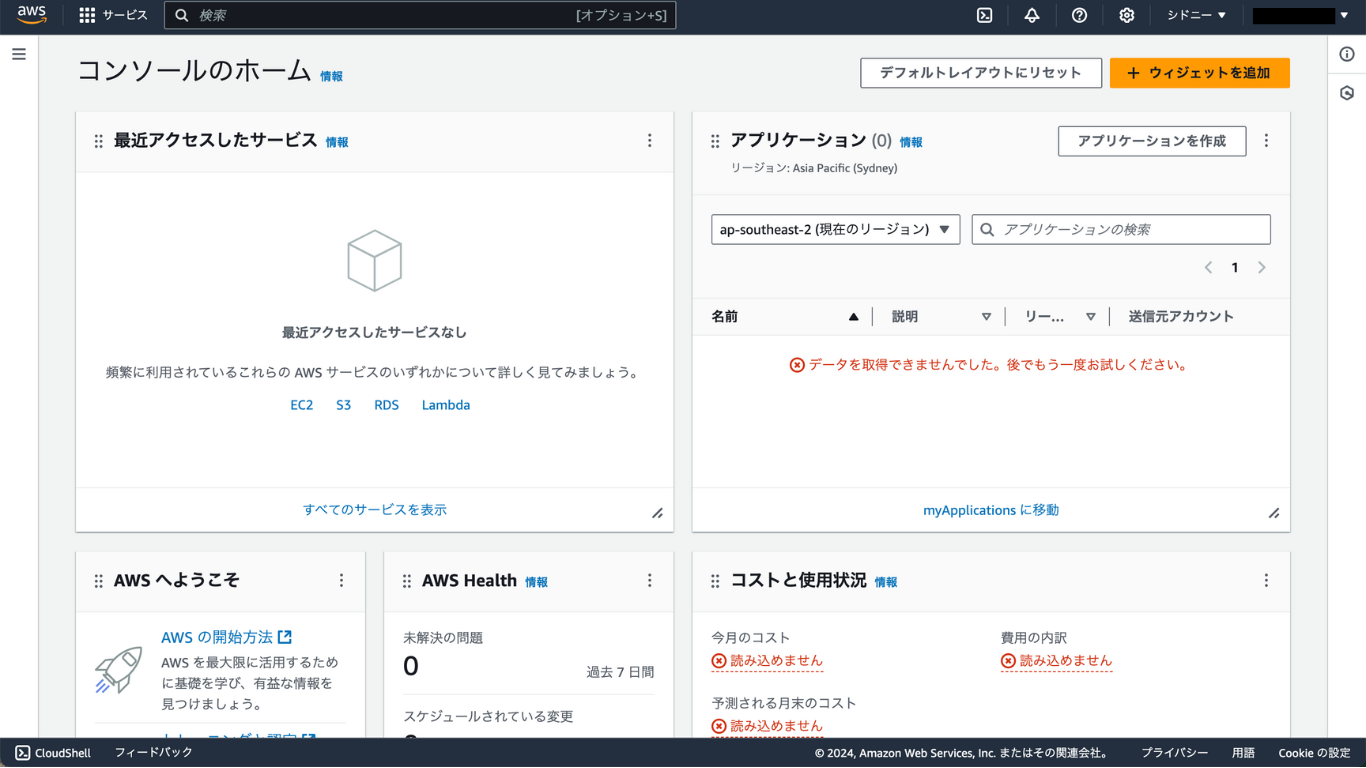Click the アプリケーションの検索 field
This screenshot has width=1366, height=768.
[x=1121, y=229]
